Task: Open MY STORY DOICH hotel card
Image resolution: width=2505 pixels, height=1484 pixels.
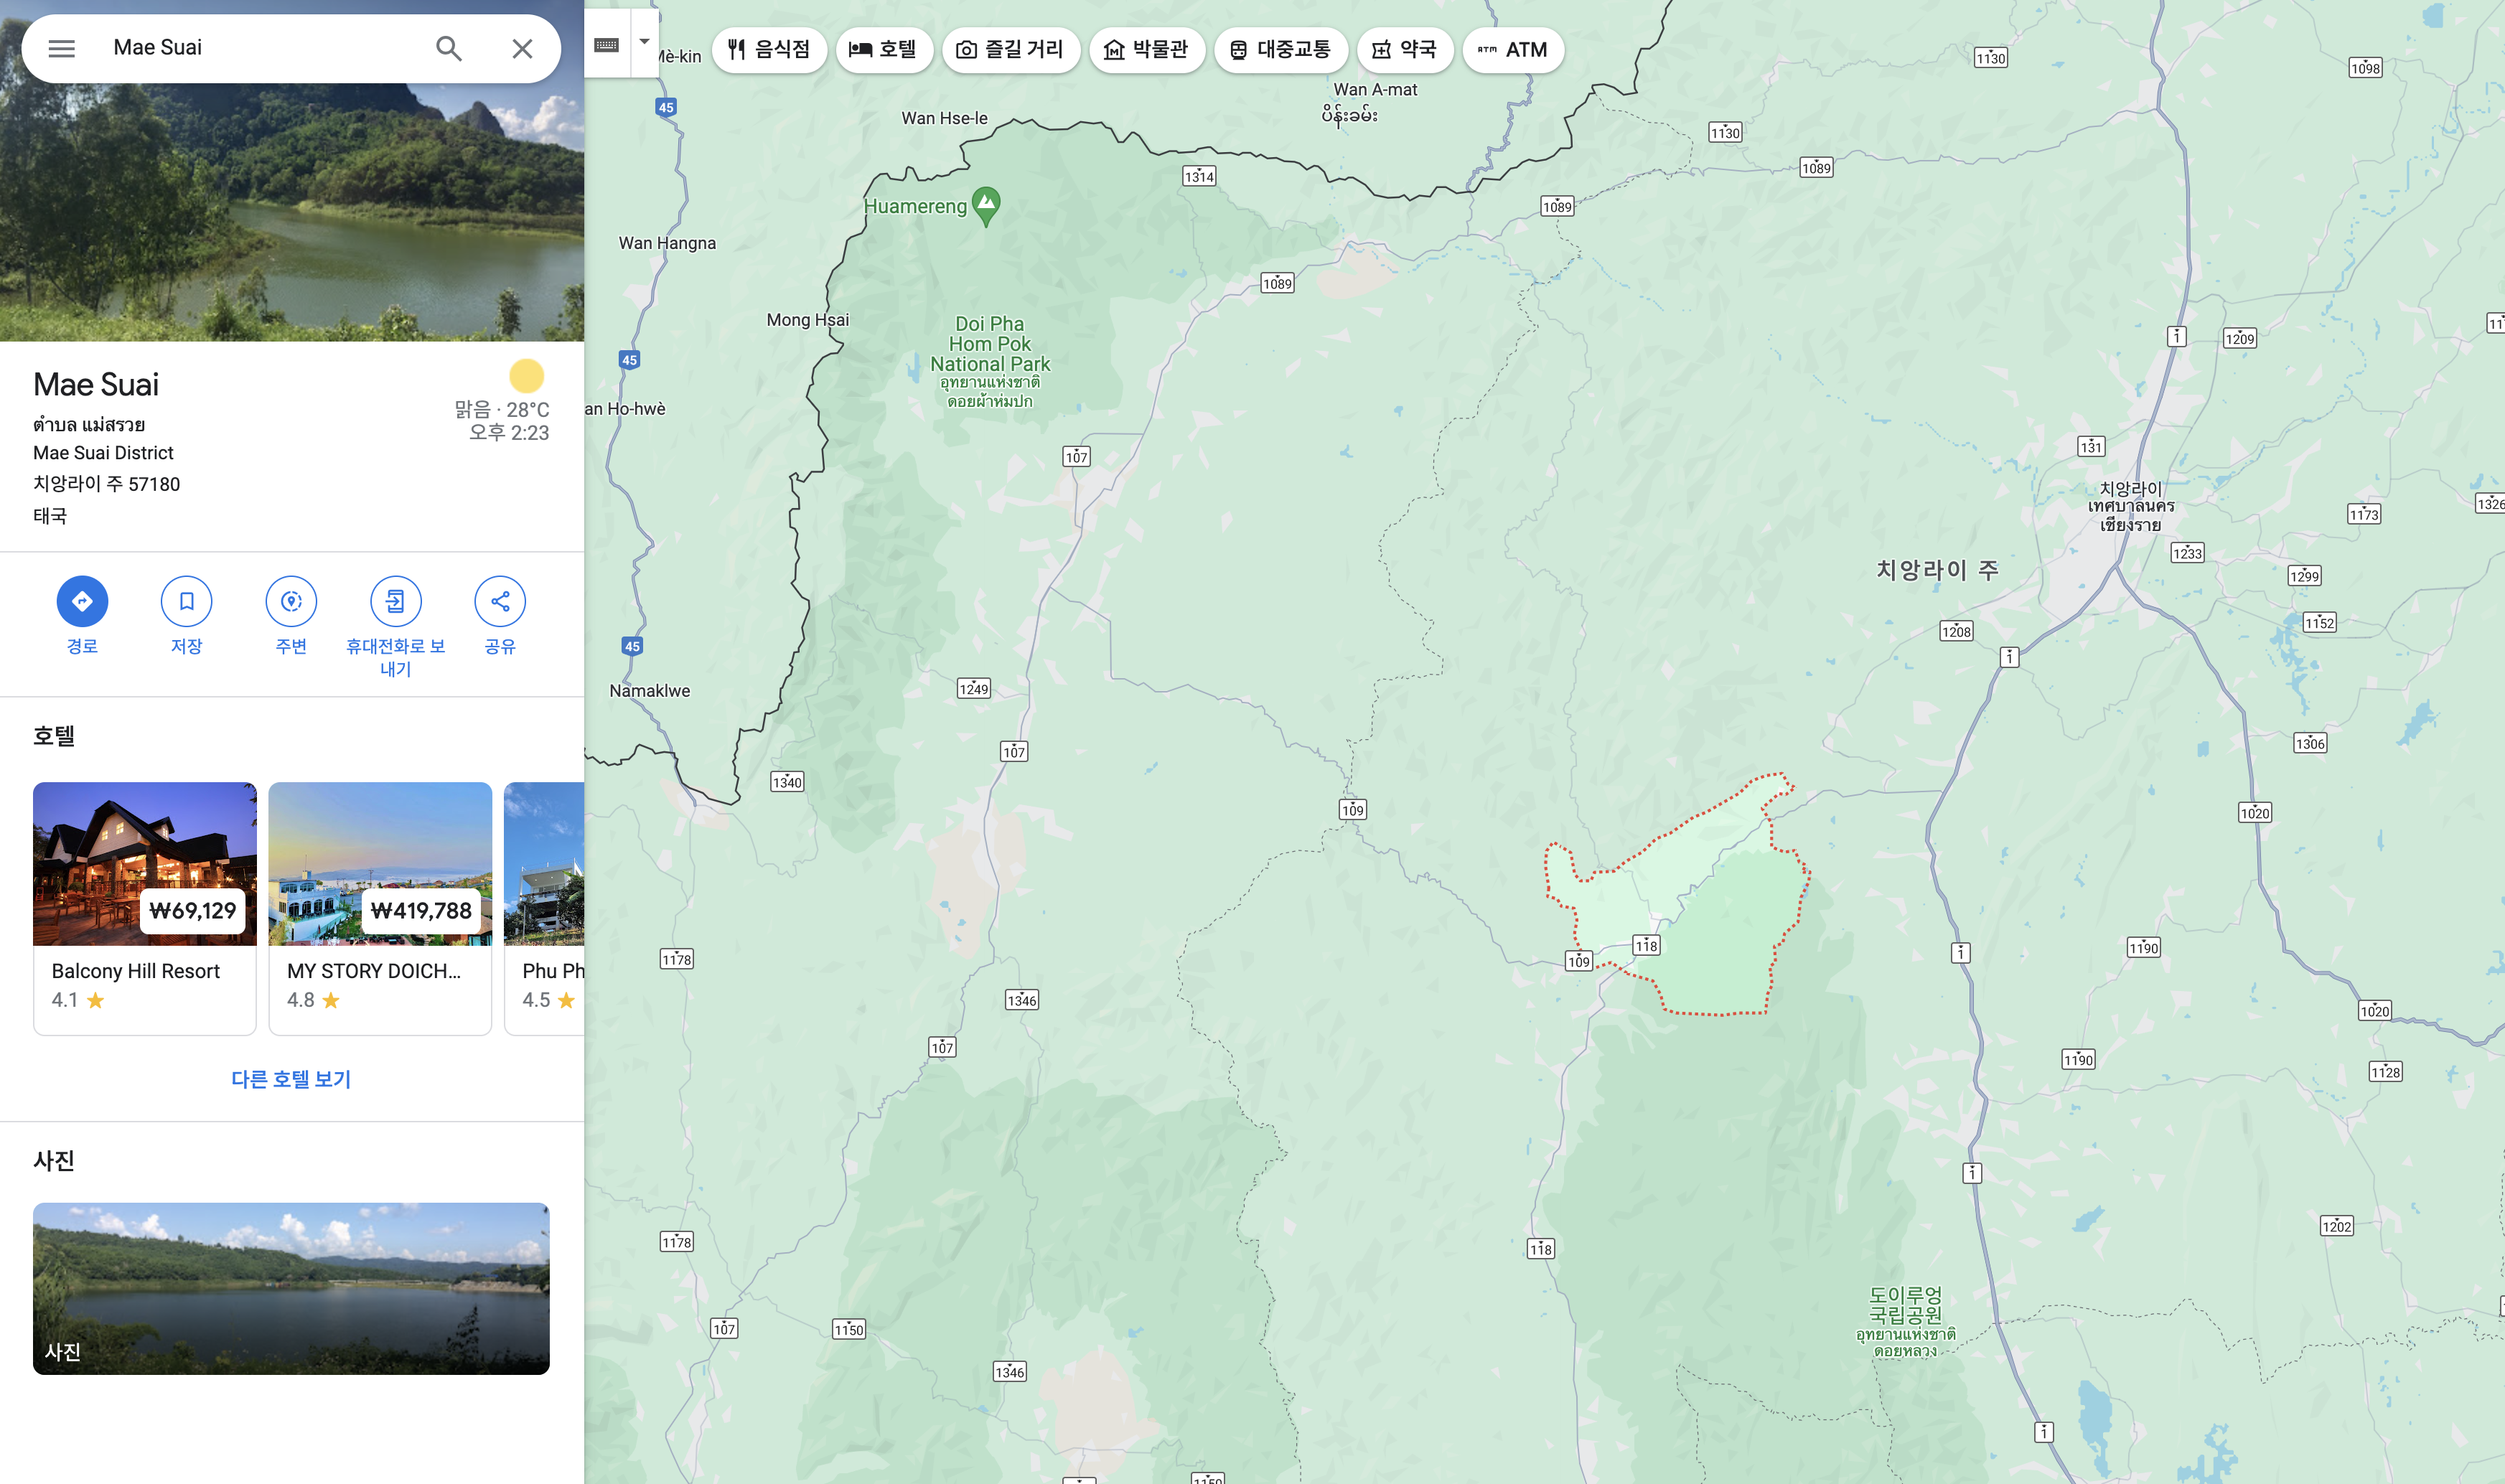Action: [x=380, y=906]
